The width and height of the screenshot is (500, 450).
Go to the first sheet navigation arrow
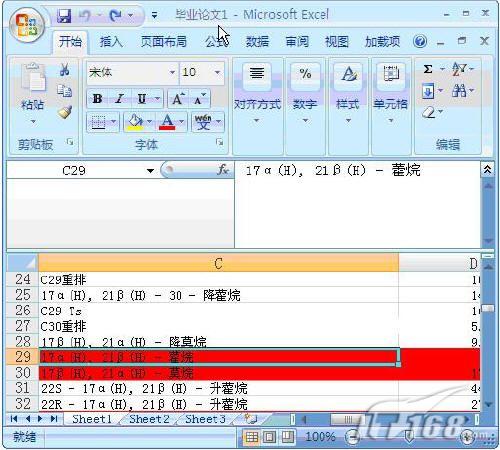click(x=14, y=419)
